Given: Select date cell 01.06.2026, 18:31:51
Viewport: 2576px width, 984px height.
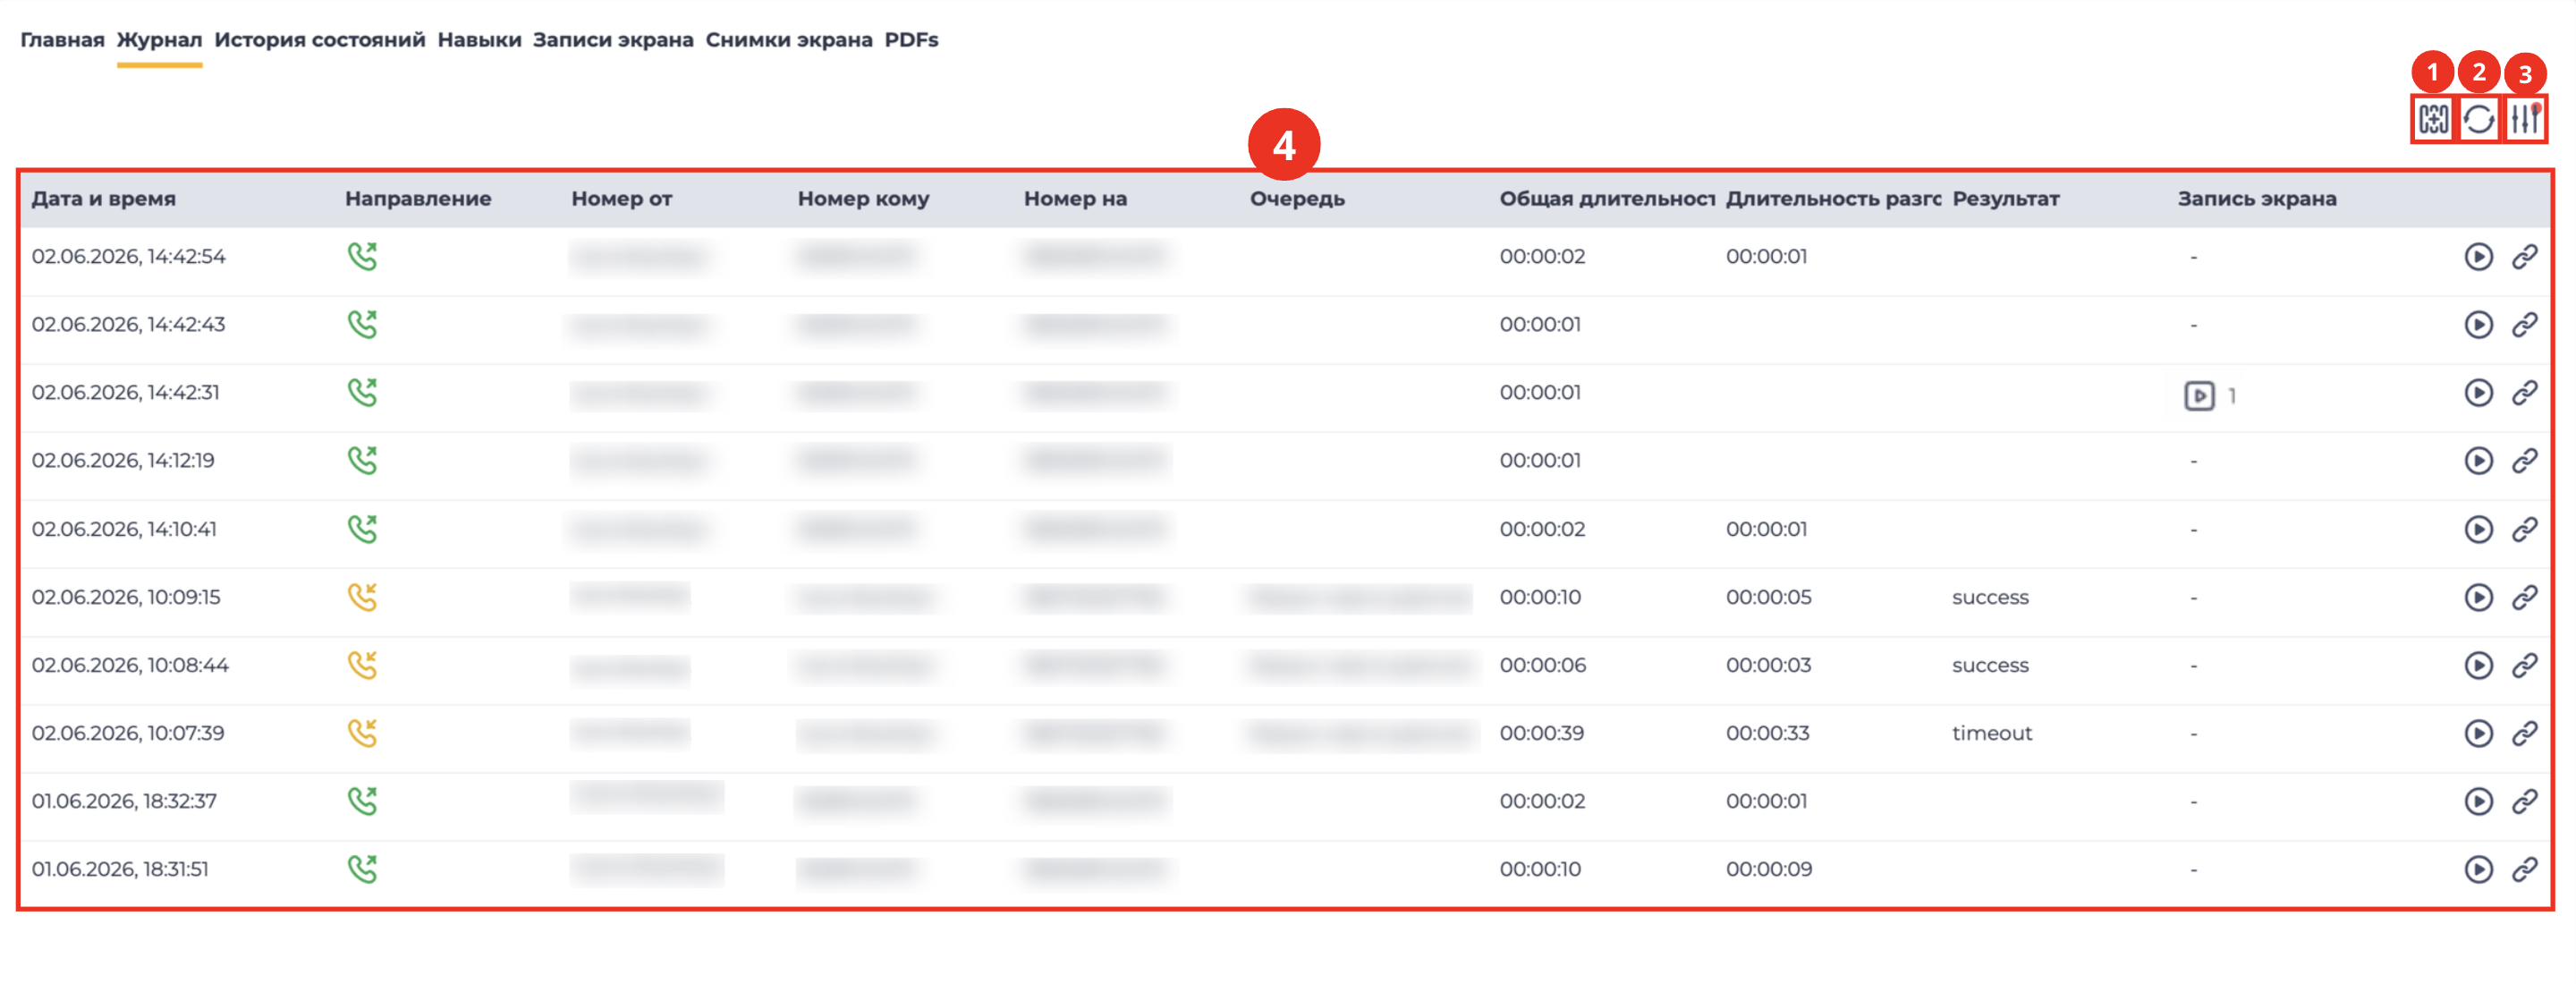Looking at the screenshot, I should point(120,869).
